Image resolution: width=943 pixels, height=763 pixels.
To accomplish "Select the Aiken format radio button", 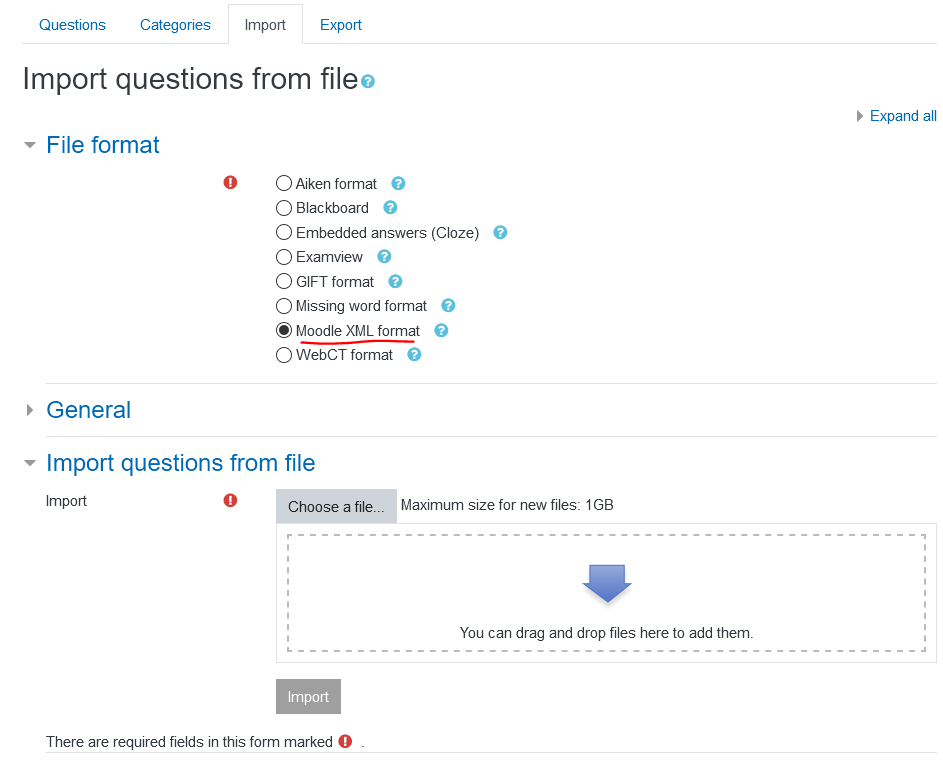I will click(x=284, y=183).
